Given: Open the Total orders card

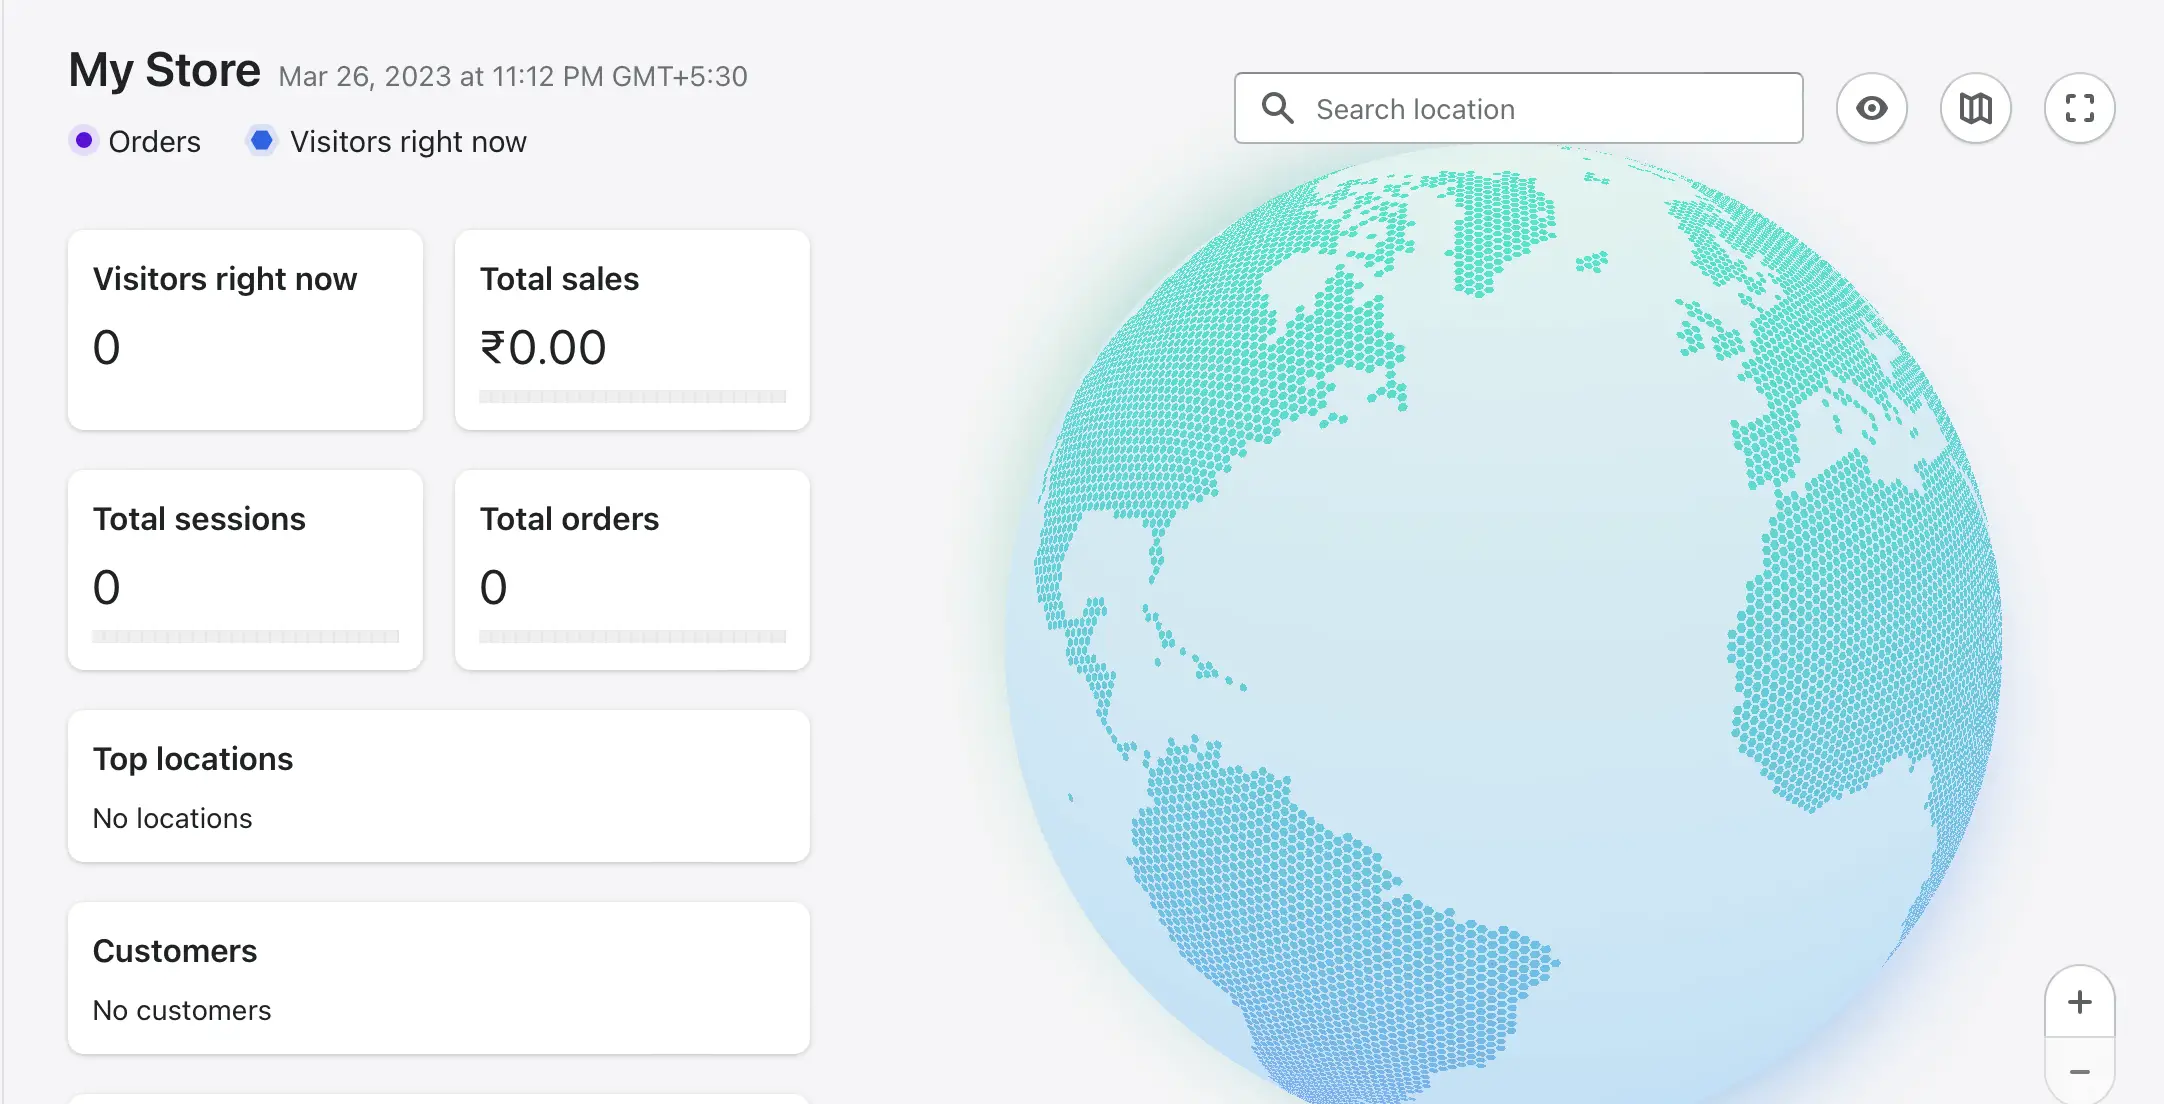Looking at the screenshot, I should (632, 570).
